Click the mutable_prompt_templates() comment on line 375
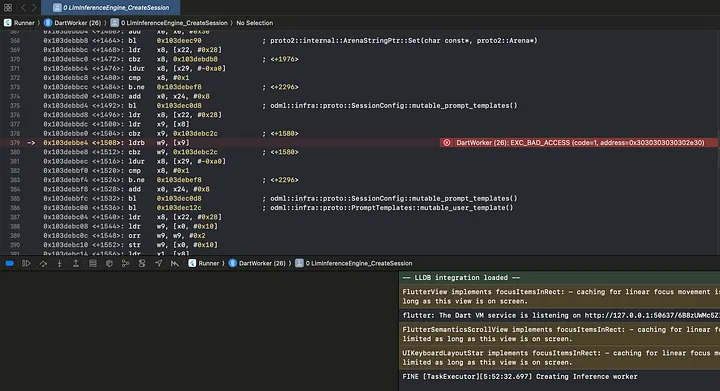This screenshot has height=391, width=720. [x=394, y=106]
